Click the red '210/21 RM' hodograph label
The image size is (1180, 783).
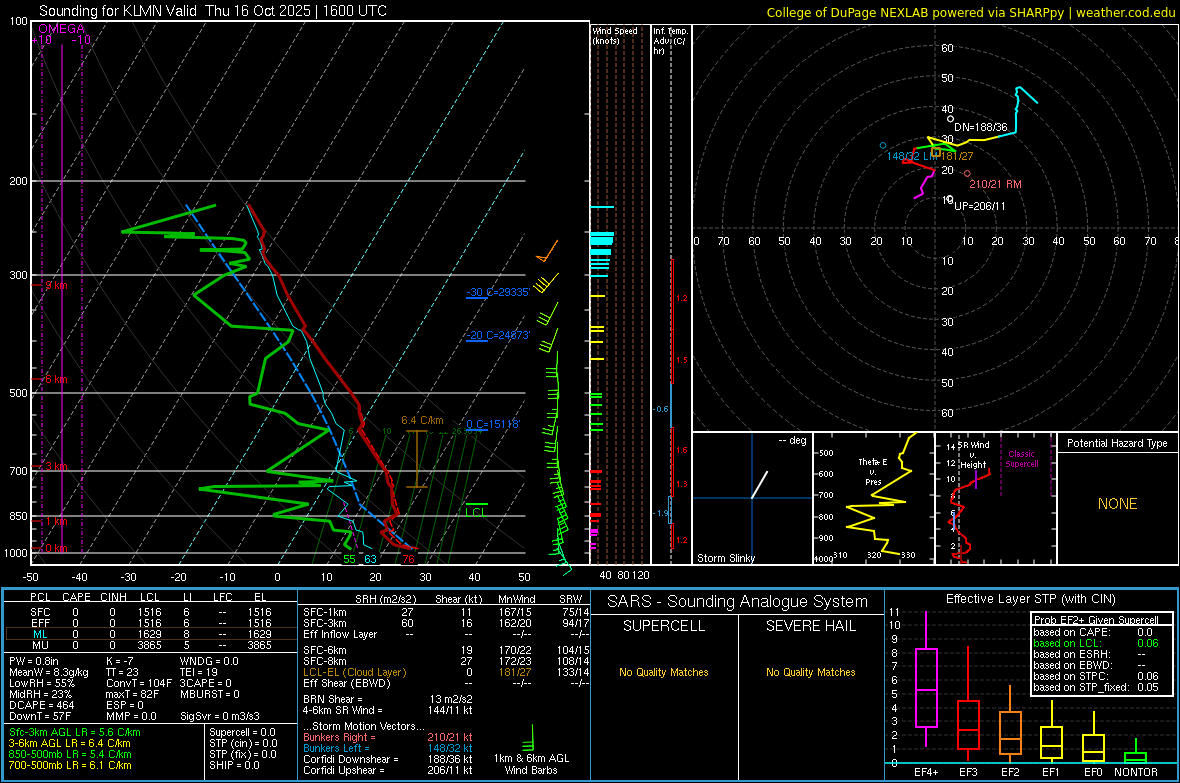[995, 184]
